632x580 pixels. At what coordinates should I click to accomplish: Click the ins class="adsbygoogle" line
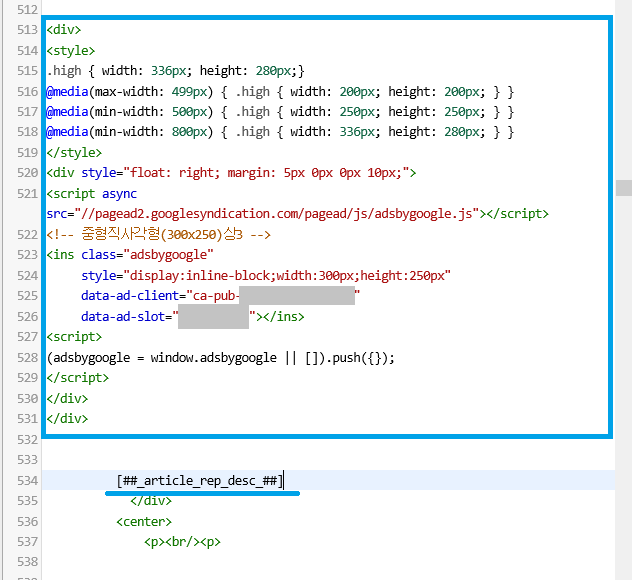[130, 255]
